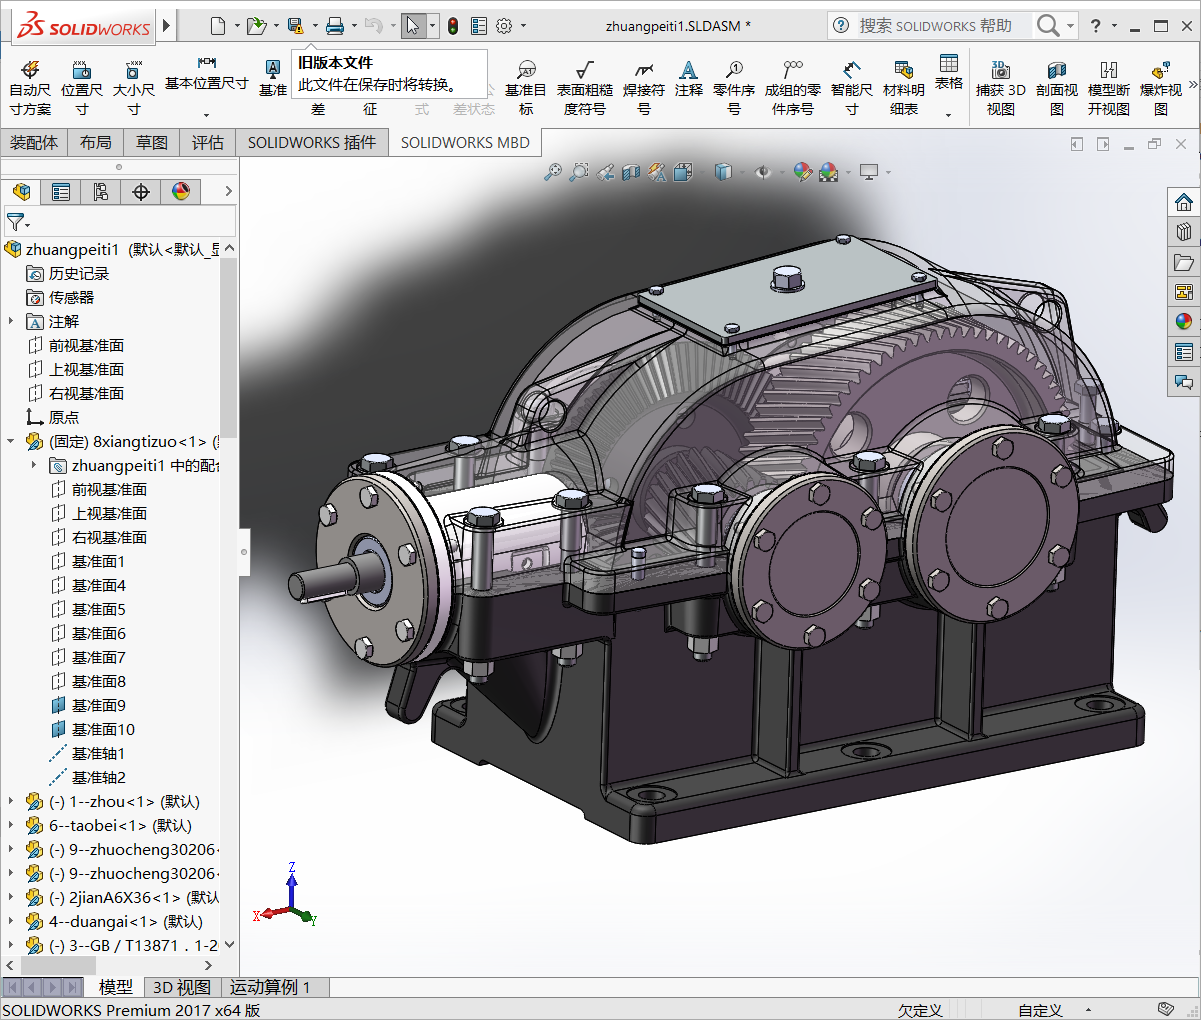Open the DimXpertManager crosshair tab icon
The width and height of the screenshot is (1201, 1020).
click(x=141, y=191)
